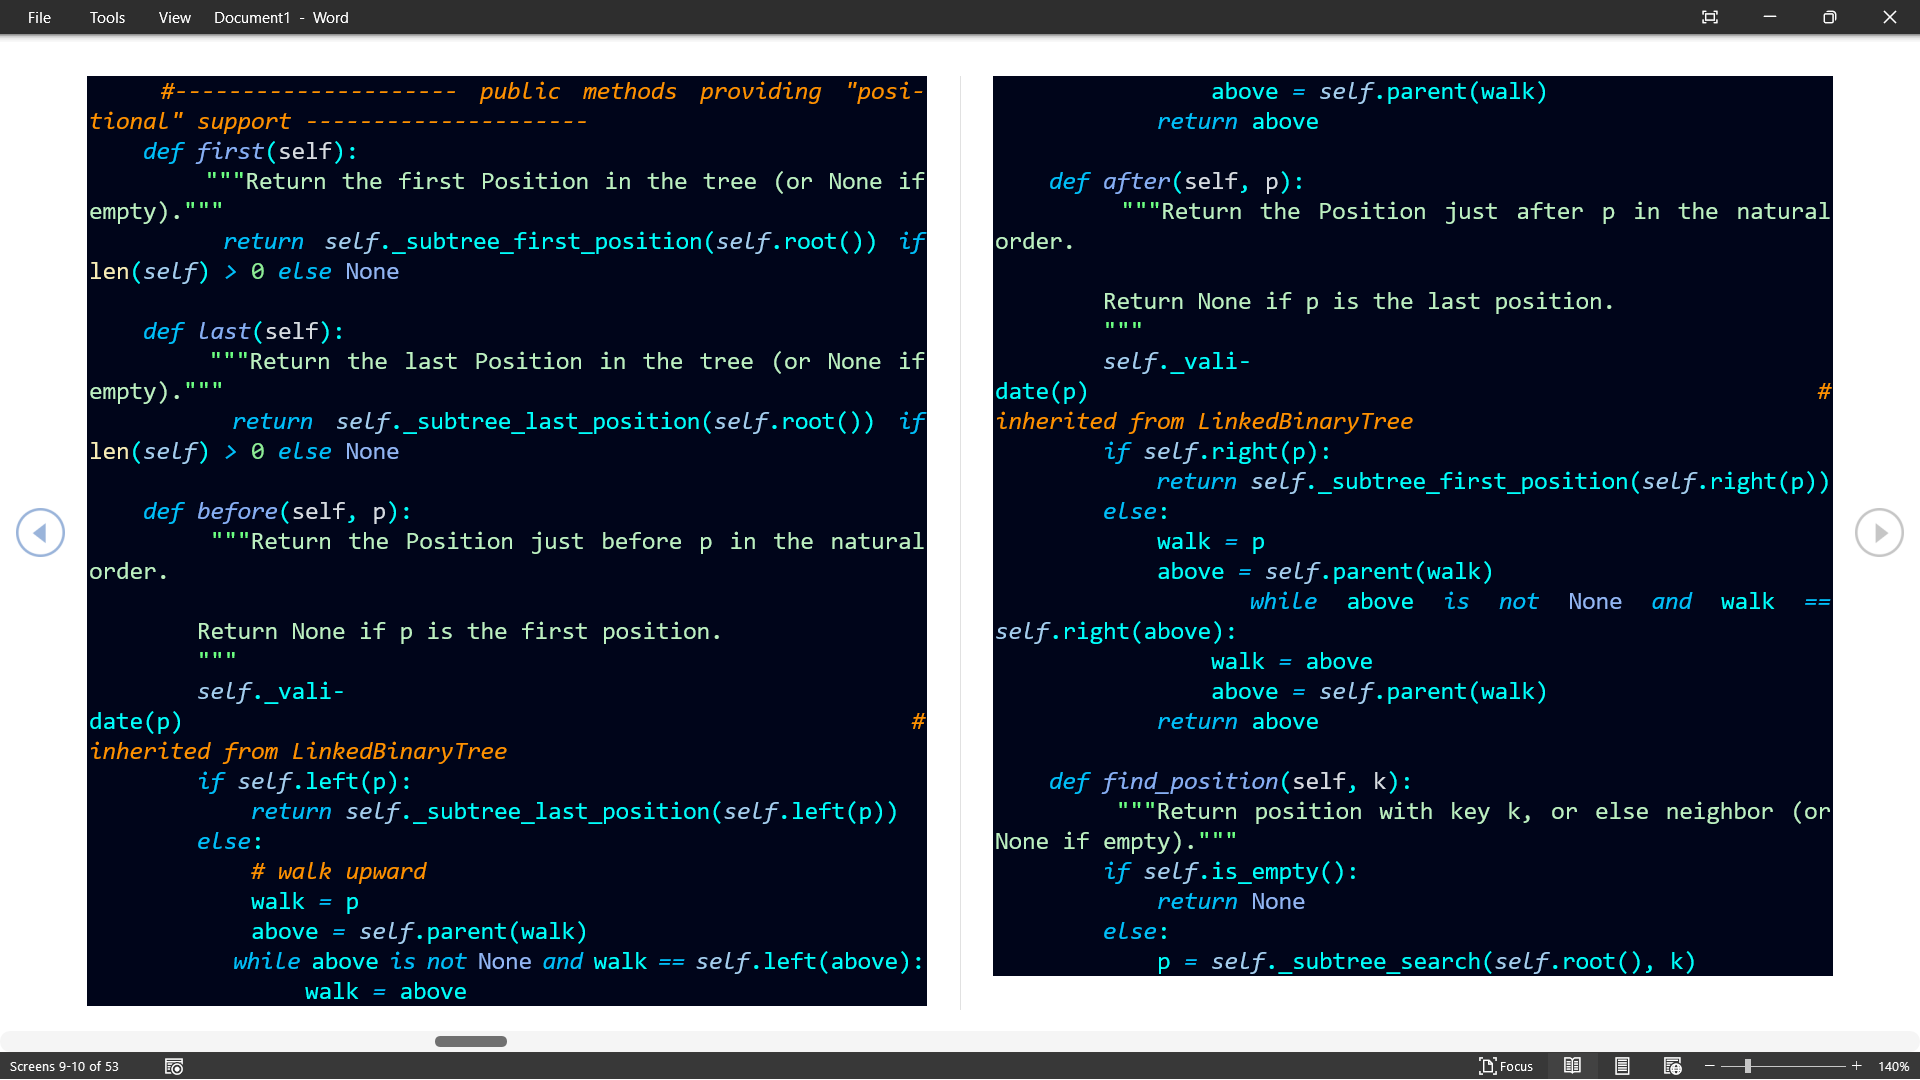1920x1080 pixels.
Task: Click 'Return None if p is the last position.' text
Action: [x=1359, y=302]
